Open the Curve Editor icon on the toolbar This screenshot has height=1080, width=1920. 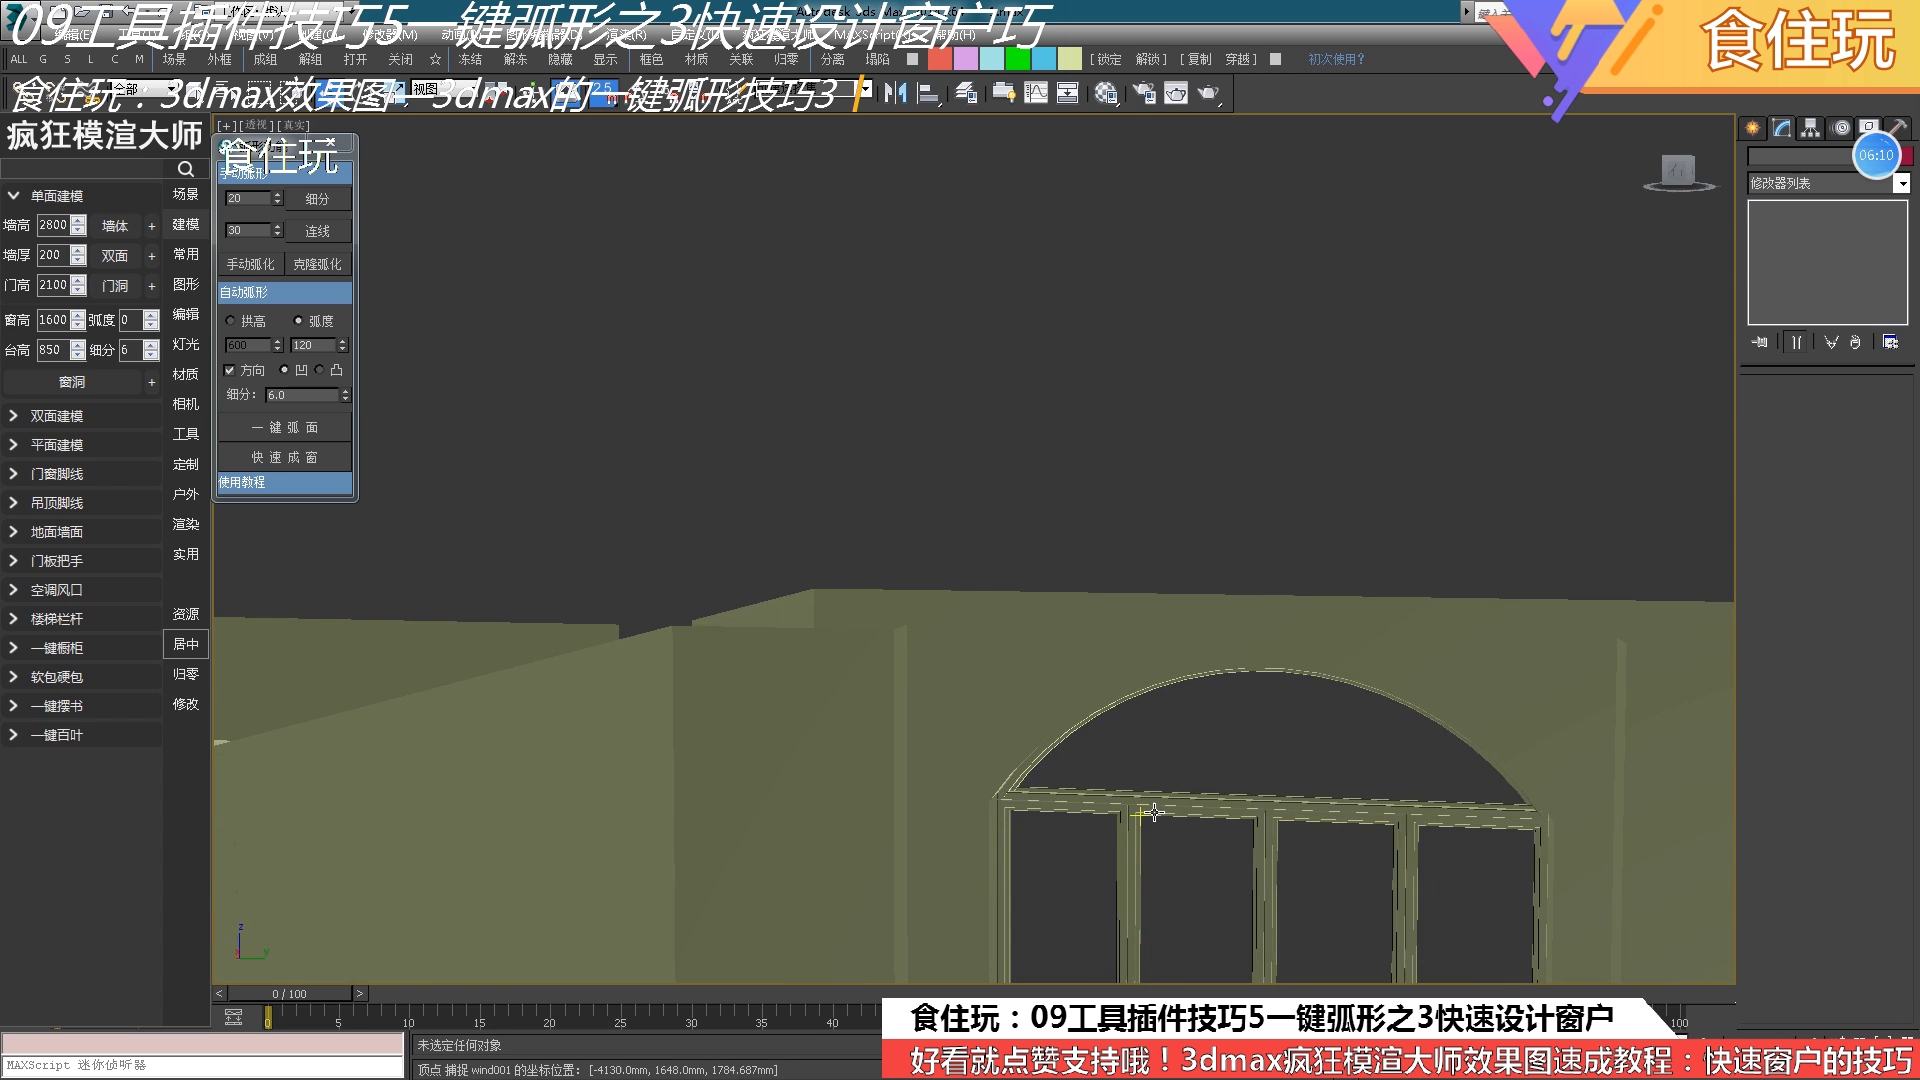1037,94
